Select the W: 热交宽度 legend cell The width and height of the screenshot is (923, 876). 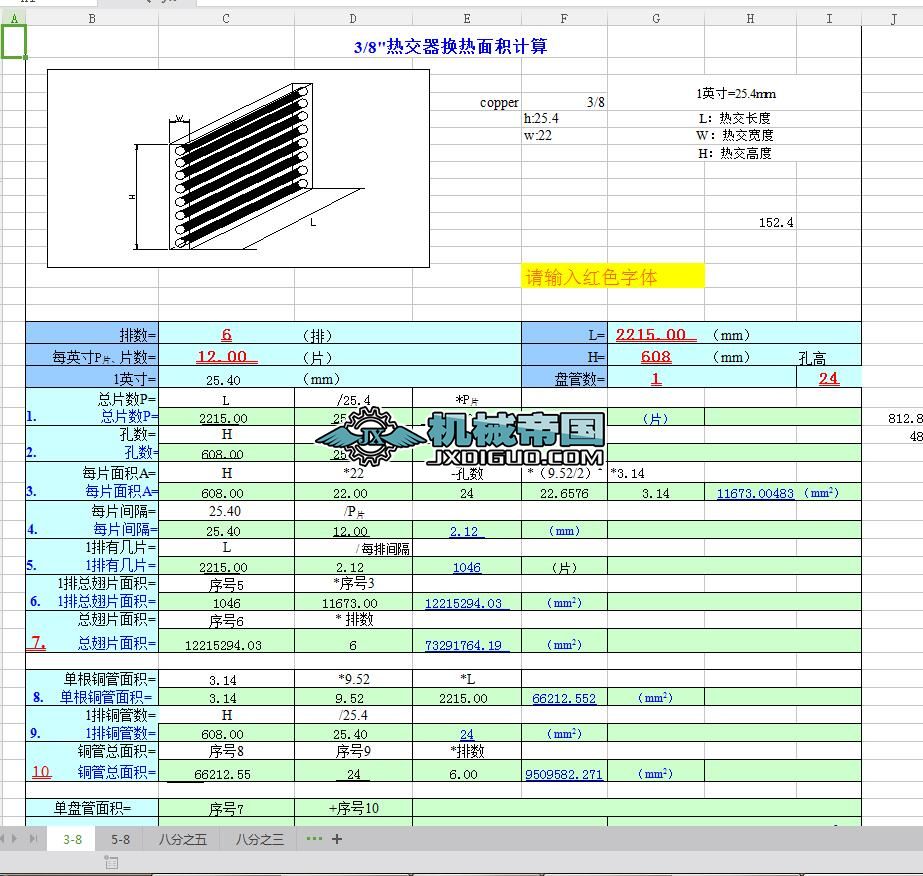coord(735,135)
